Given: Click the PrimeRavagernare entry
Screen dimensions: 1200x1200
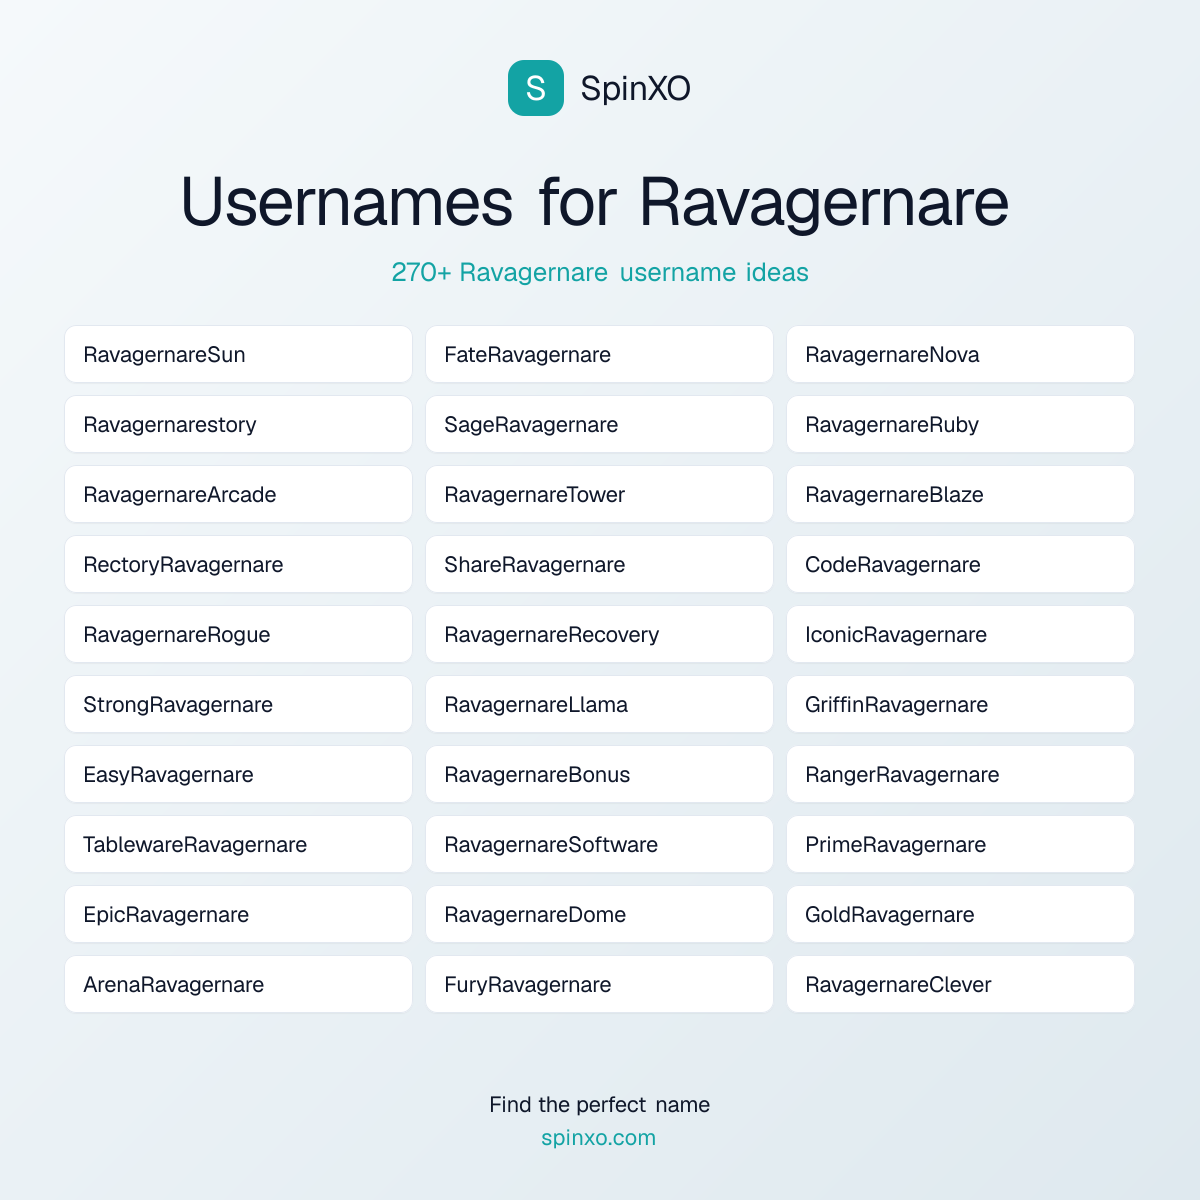Looking at the screenshot, I should [x=960, y=844].
